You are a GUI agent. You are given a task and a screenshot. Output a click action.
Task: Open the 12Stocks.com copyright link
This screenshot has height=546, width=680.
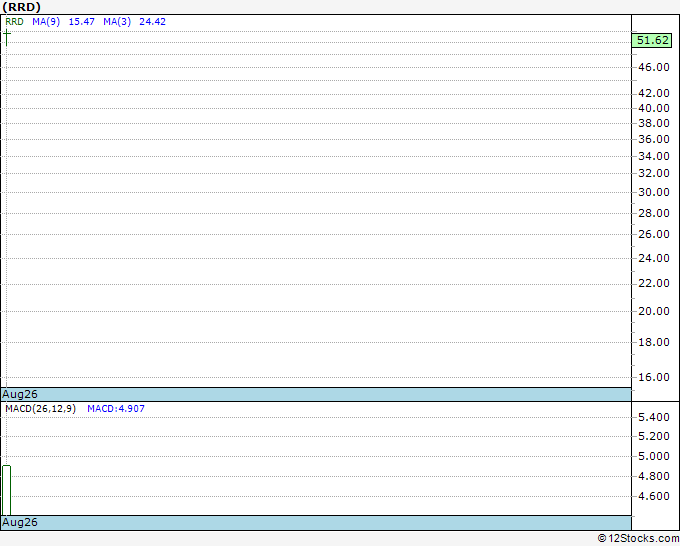(638, 538)
